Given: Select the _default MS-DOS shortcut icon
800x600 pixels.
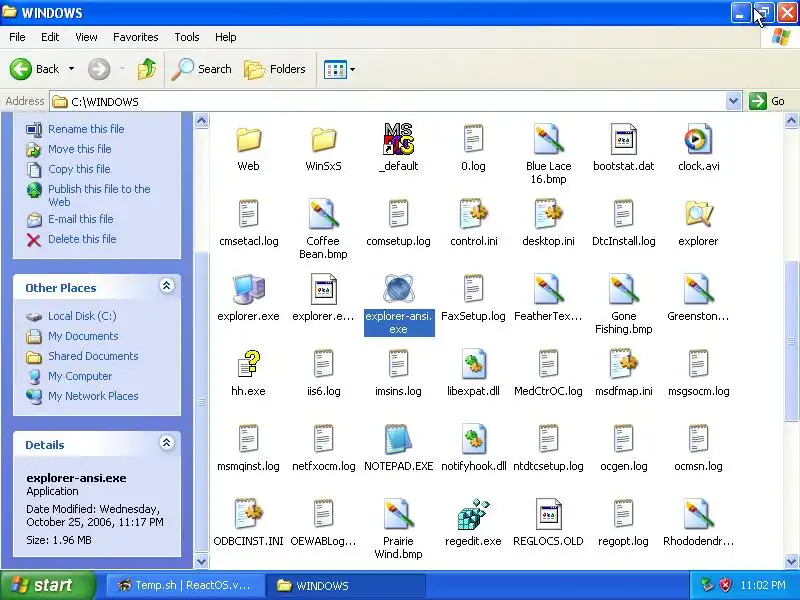Looking at the screenshot, I should coord(398,139).
